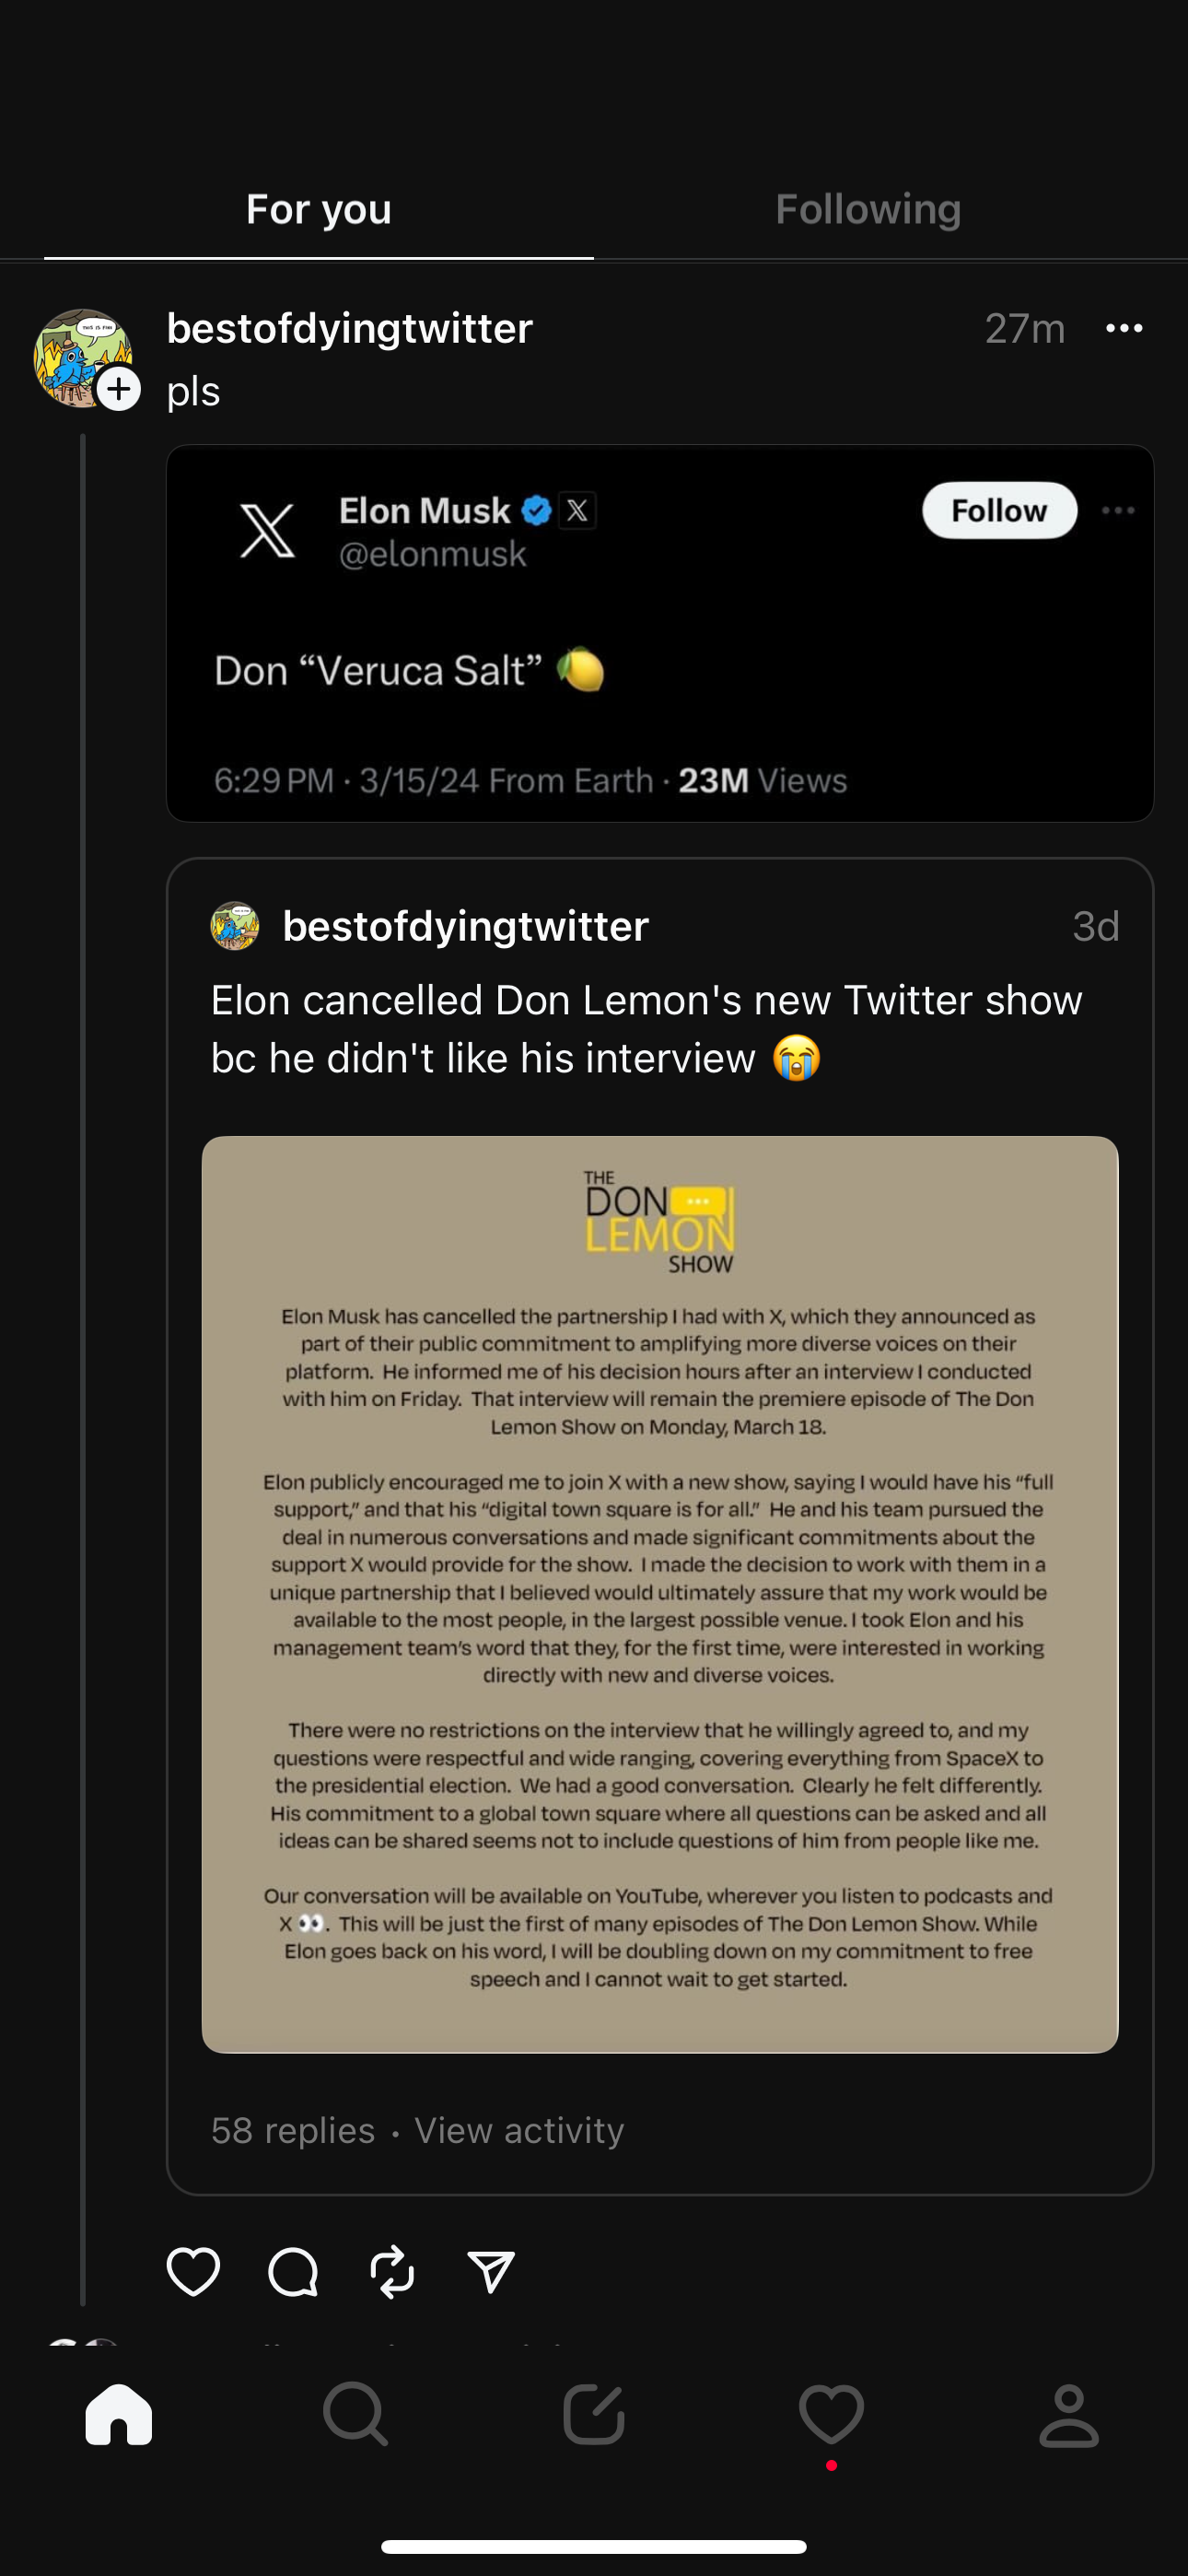The image size is (1188, 2576).
Task: Select the For you tab
Action: click(x=319, y=209)
